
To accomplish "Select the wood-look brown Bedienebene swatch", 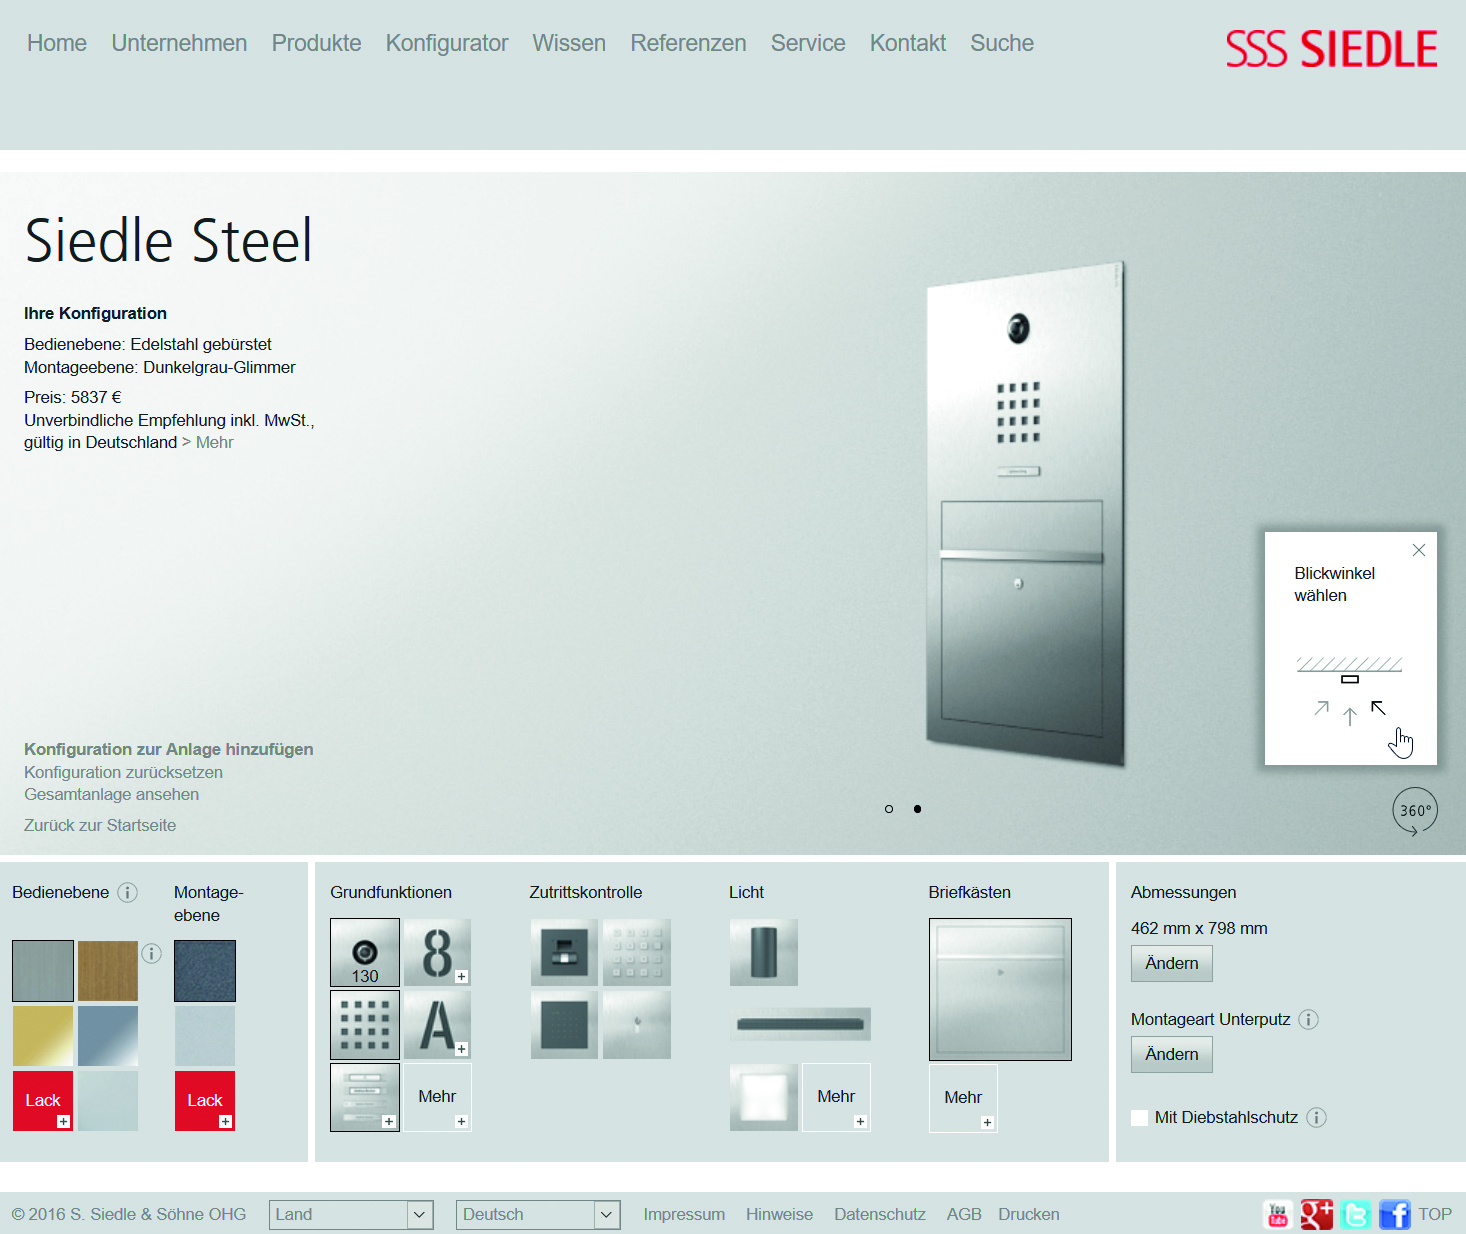I will [108, 971].
